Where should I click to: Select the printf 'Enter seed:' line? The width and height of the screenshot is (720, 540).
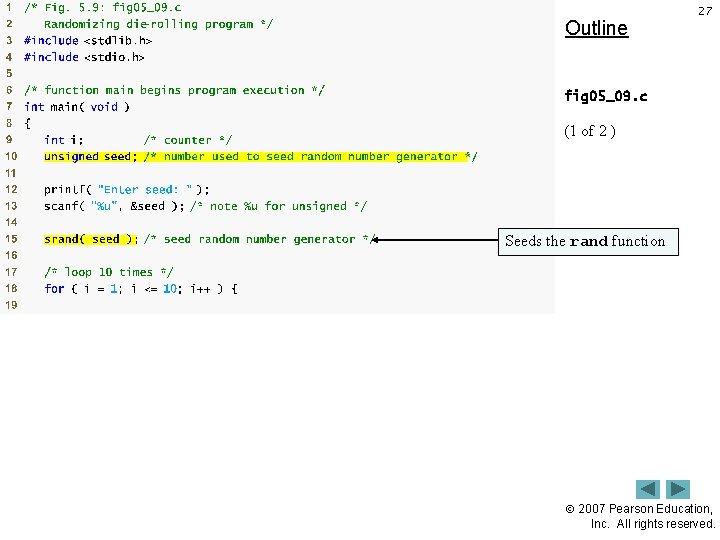coord(127,190)
